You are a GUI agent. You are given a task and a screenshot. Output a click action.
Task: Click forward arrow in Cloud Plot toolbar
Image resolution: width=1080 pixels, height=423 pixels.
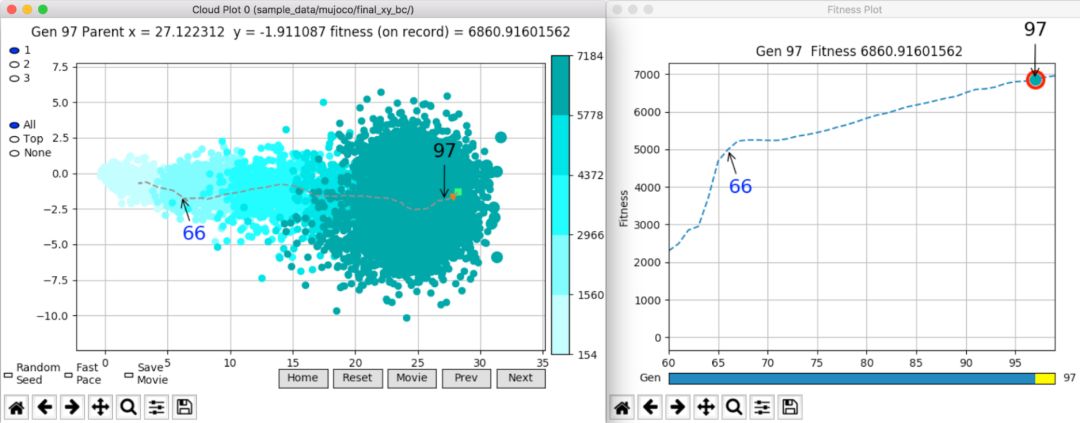(x=72, y=407)
